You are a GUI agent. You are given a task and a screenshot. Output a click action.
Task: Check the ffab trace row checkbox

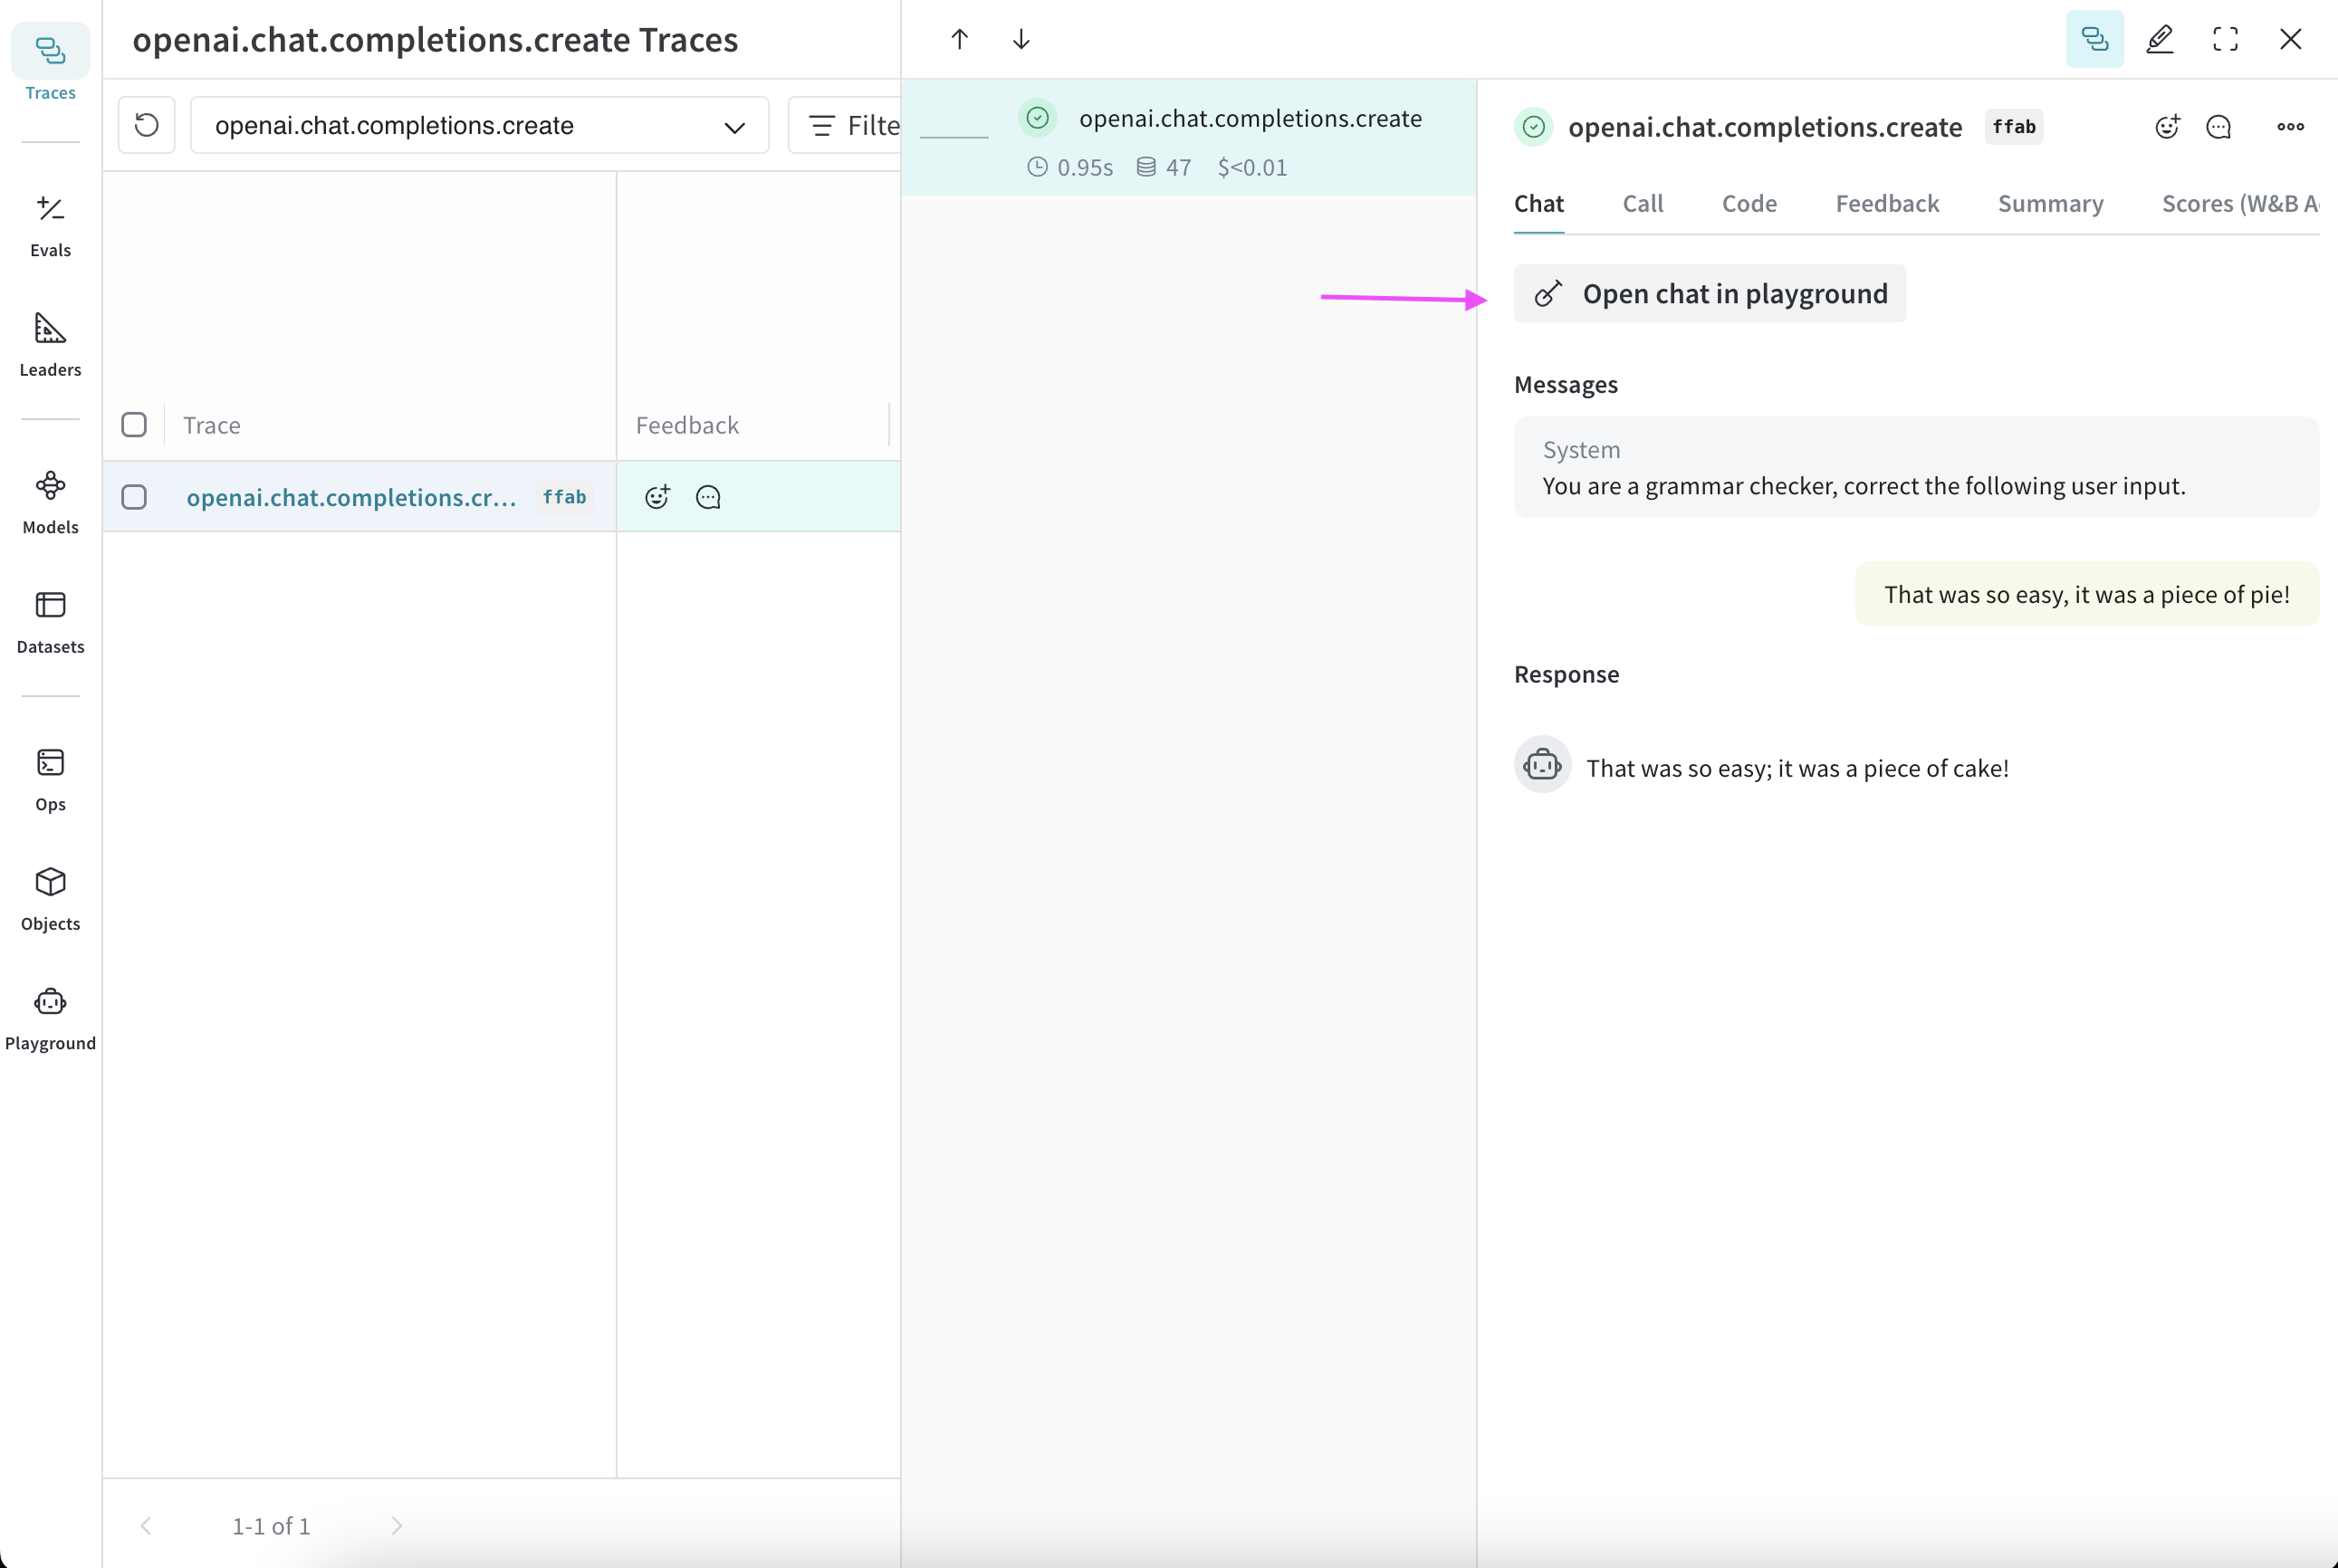(134, 497)
